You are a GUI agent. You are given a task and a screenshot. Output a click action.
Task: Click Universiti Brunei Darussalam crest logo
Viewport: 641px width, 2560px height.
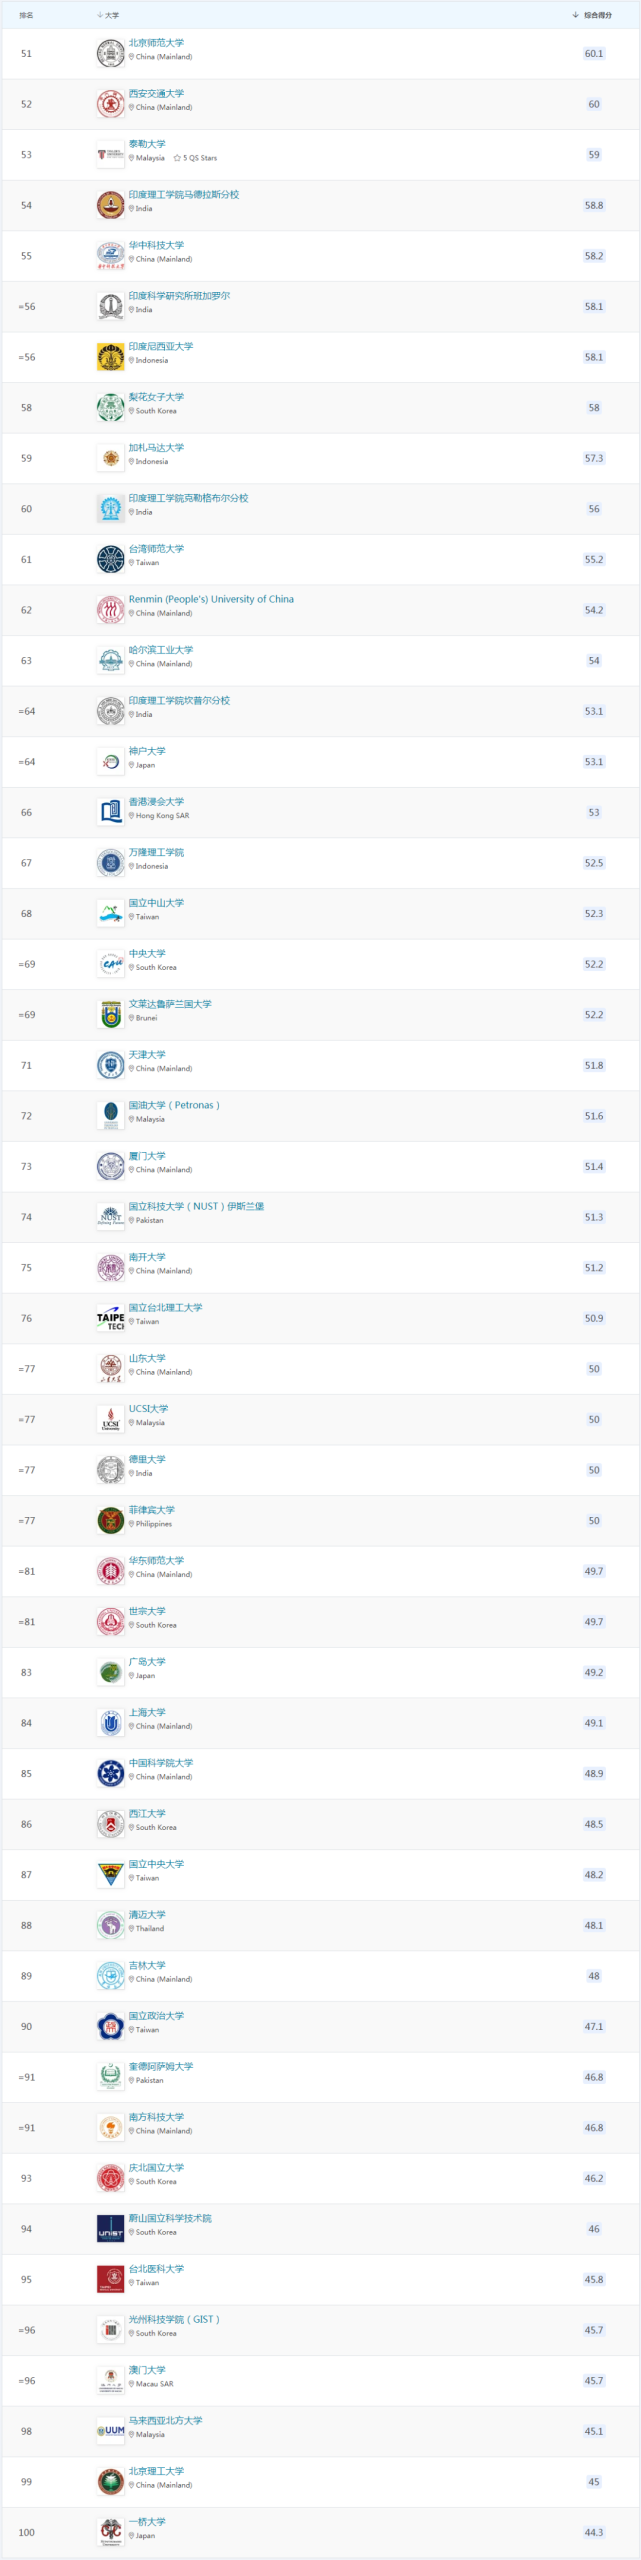click(110, 1015)
